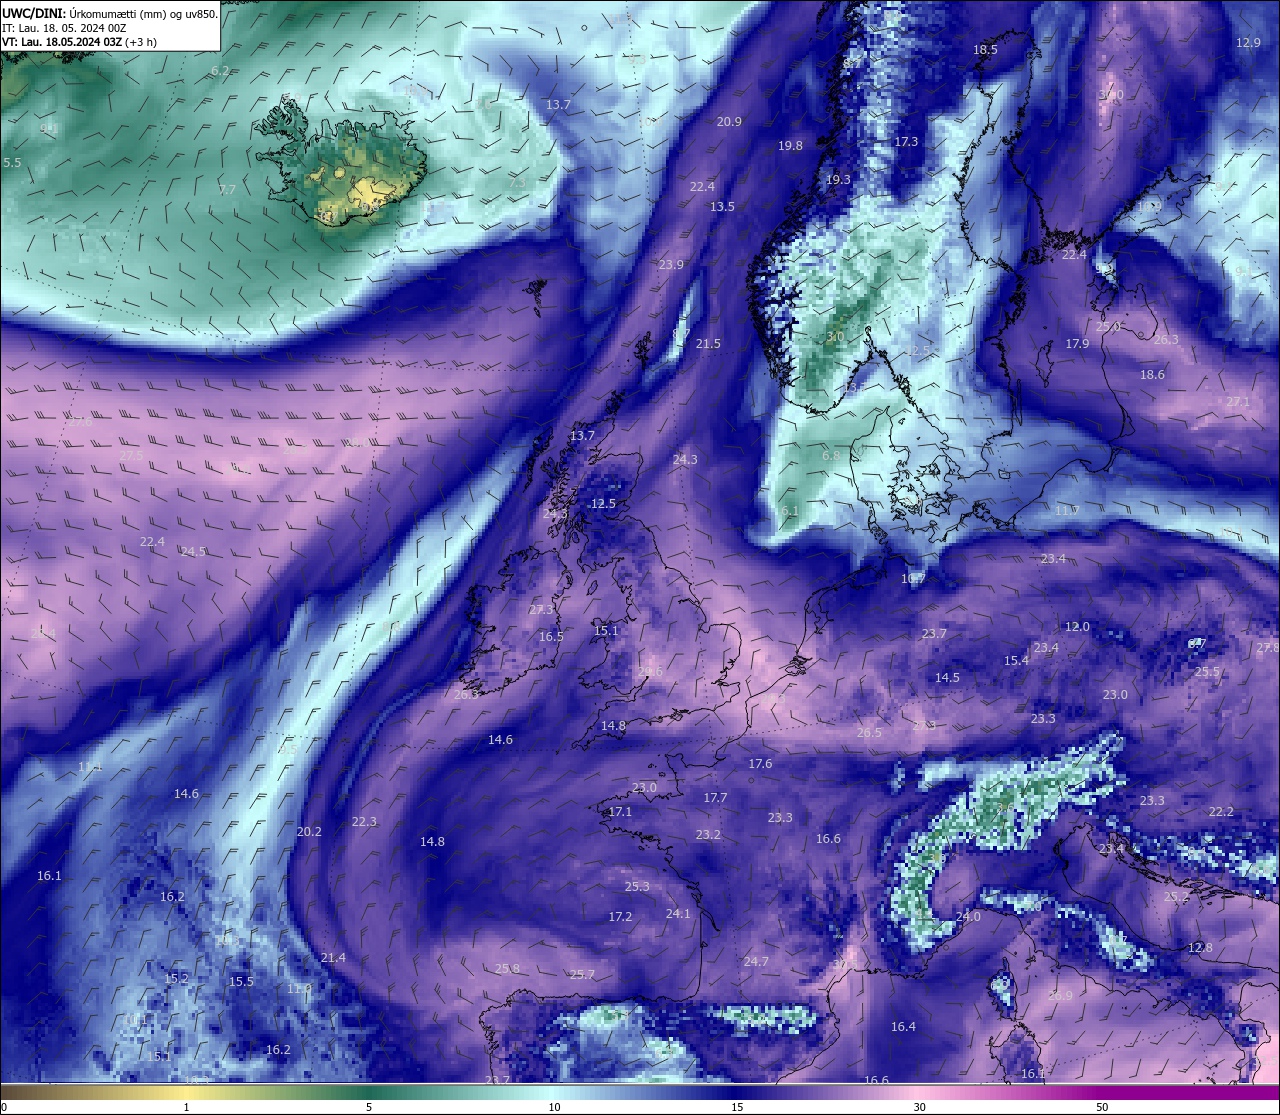This screenshot has width=1280, height=1115.
Task: Click the map value 25.2
Action: pos(1176,898)
